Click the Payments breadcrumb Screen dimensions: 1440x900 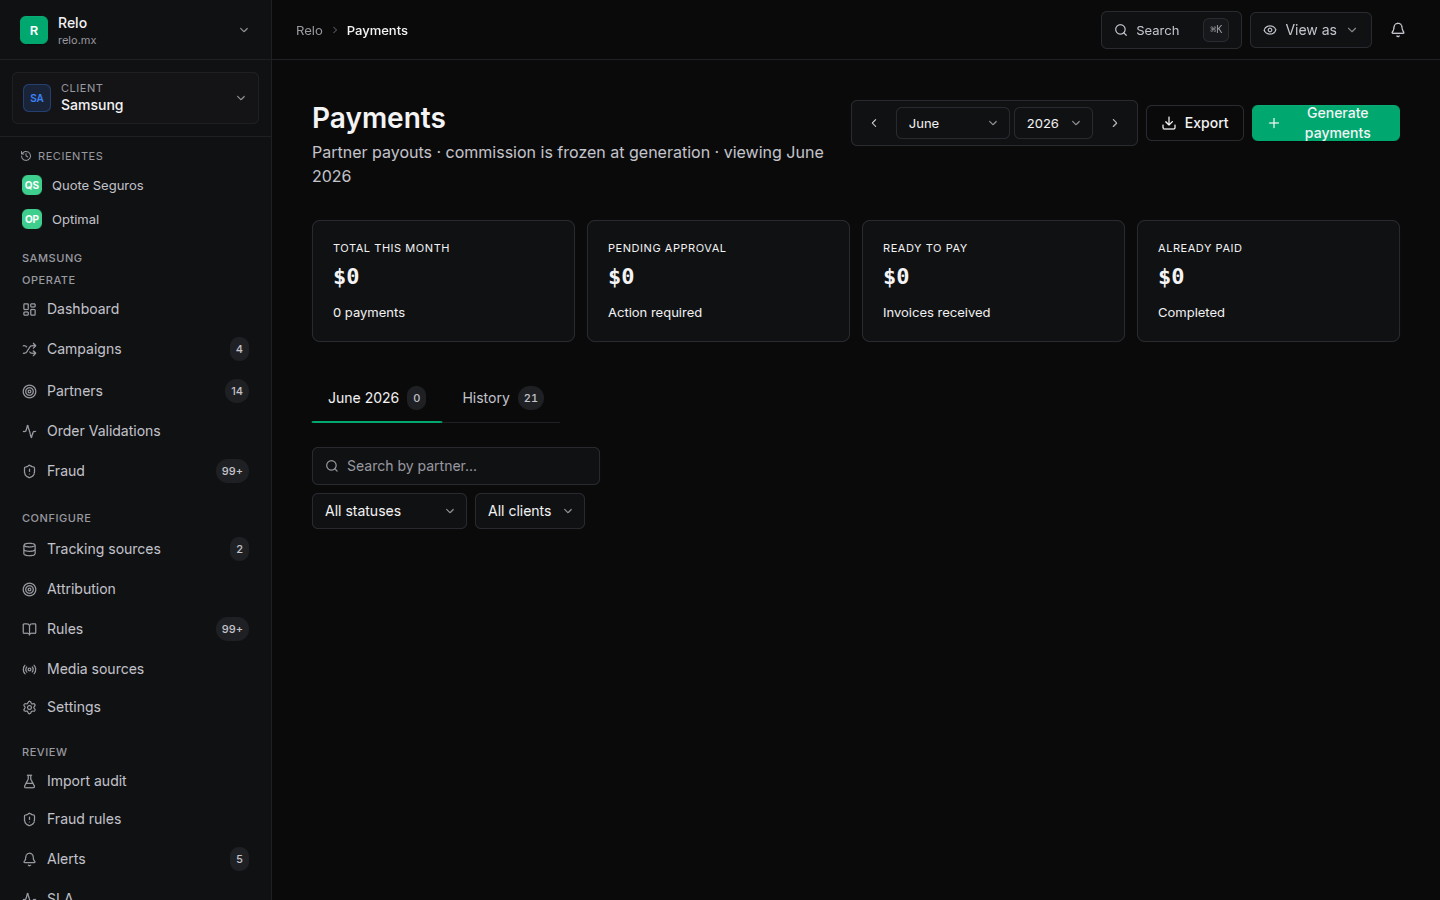coord(377,30)
